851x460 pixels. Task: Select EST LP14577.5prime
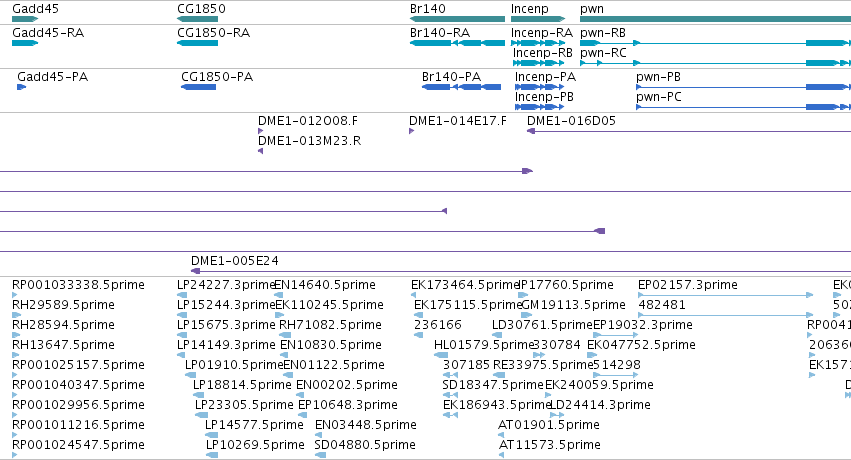212,436
